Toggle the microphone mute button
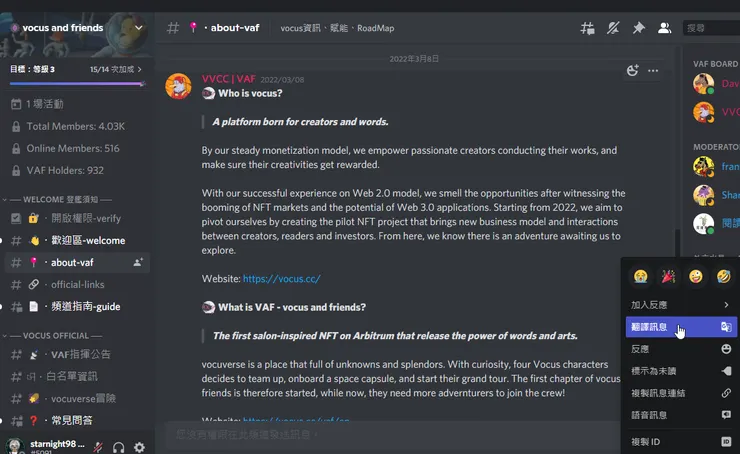The image size is (740, 454). 99,447
